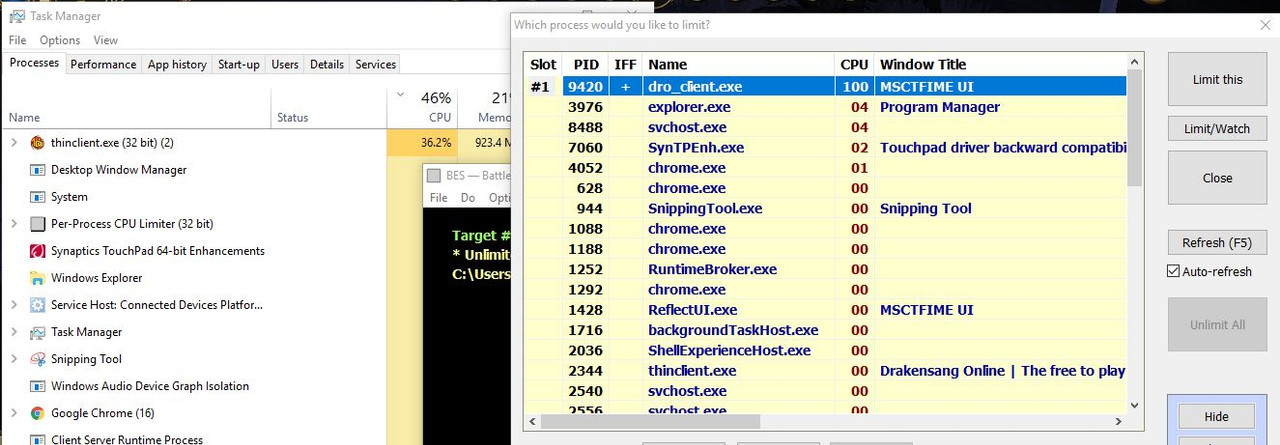
Task: Open Task Manager File menu
Action: pyautogui.click(x=17, y=40)
